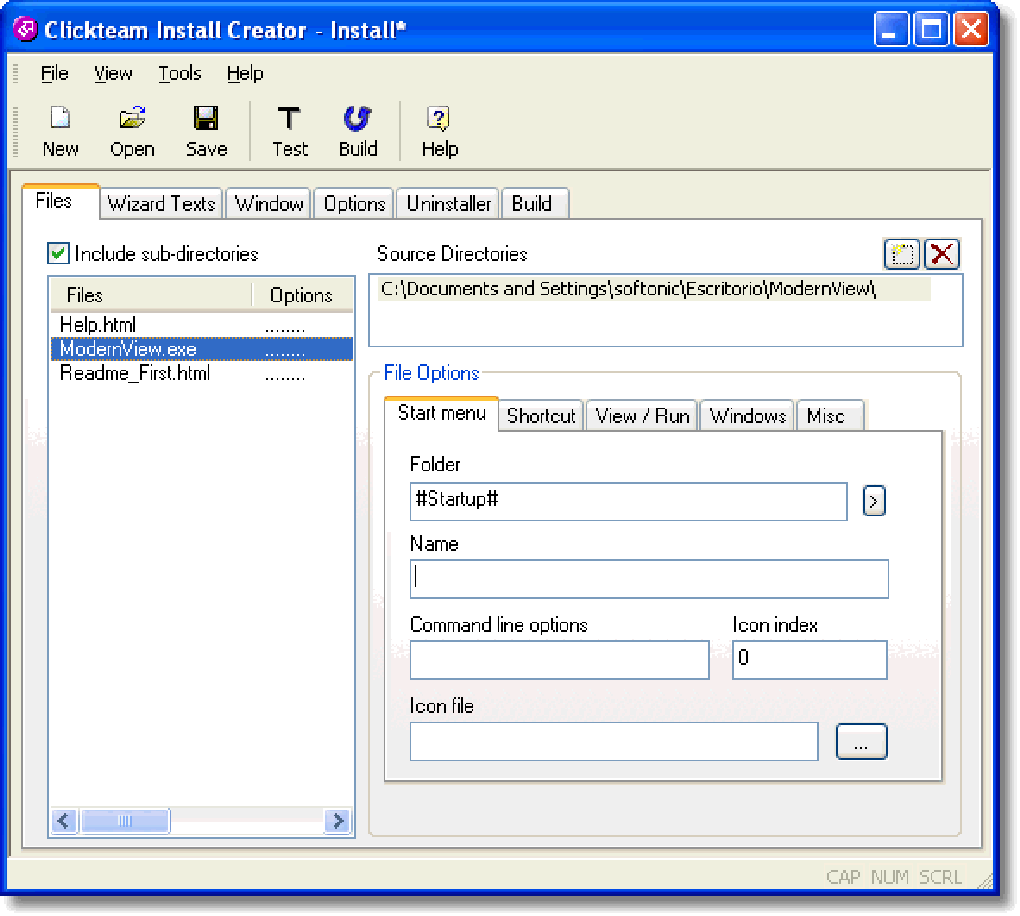Switch to the View / Run tab
The width and height of the screenshot is (1020, 916).
point(642,416)
